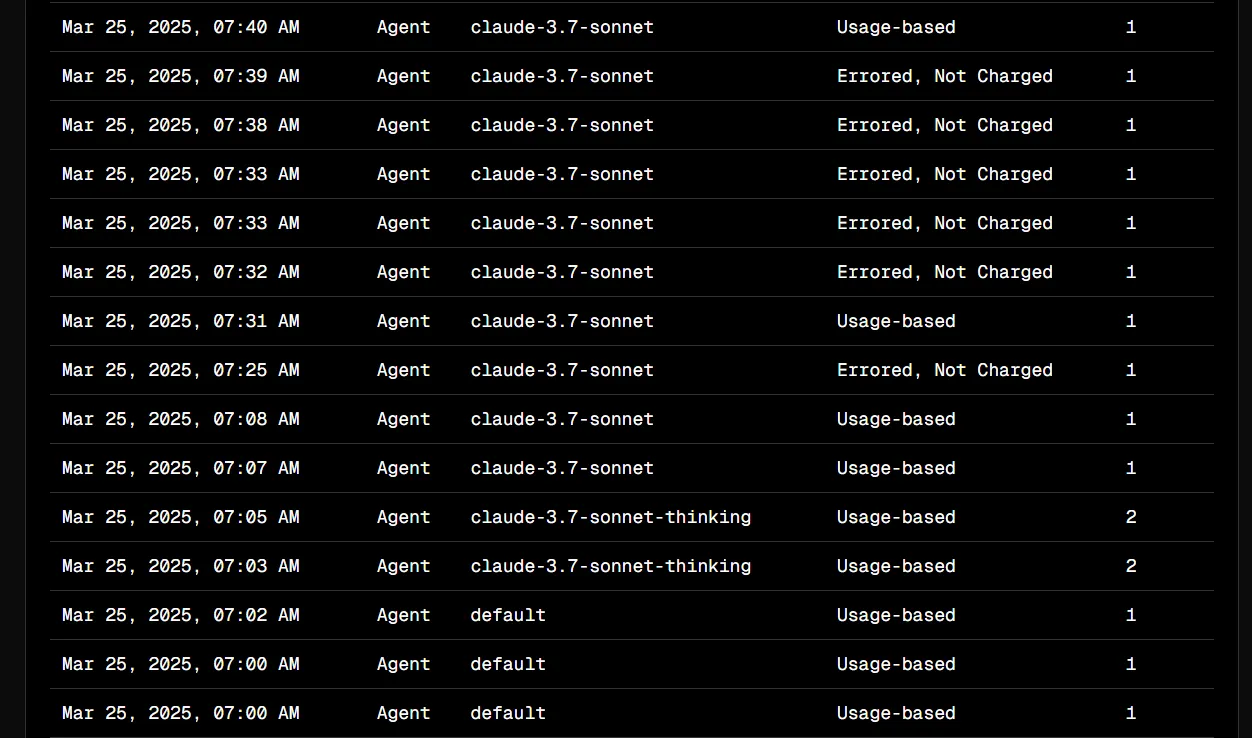Click claude-3.7-sonnet in the 07:32 AM row
Screen dimensions: 1252x738
point(562,272)
